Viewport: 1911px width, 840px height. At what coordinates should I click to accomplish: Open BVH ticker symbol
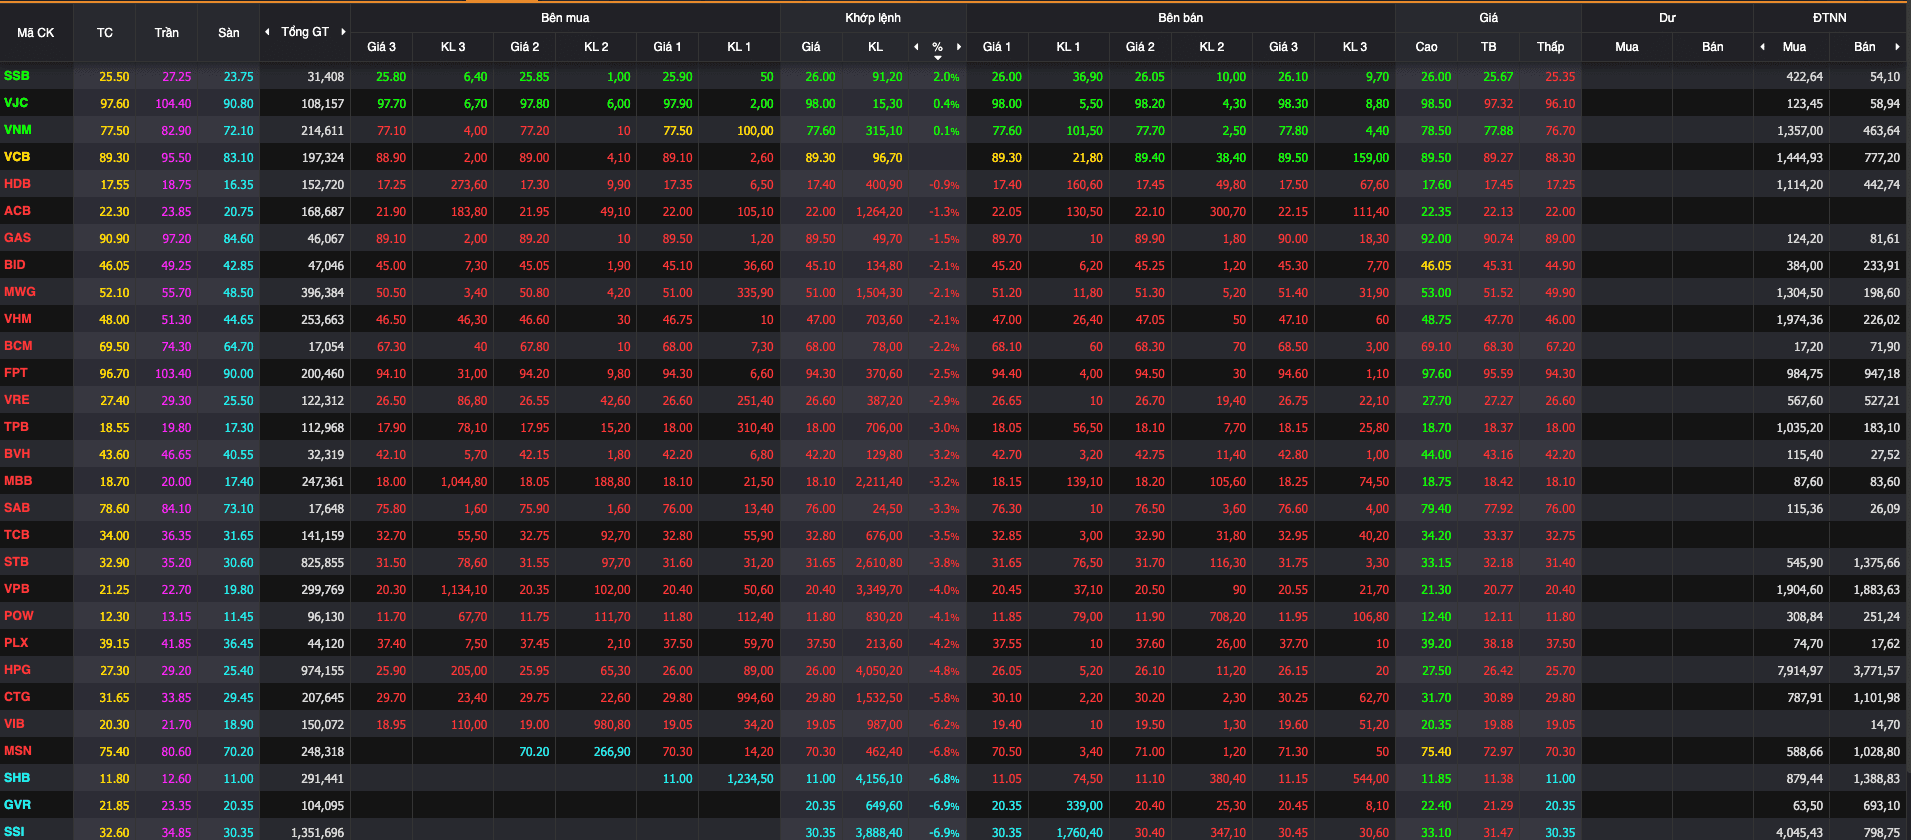(x=17, y=454)
